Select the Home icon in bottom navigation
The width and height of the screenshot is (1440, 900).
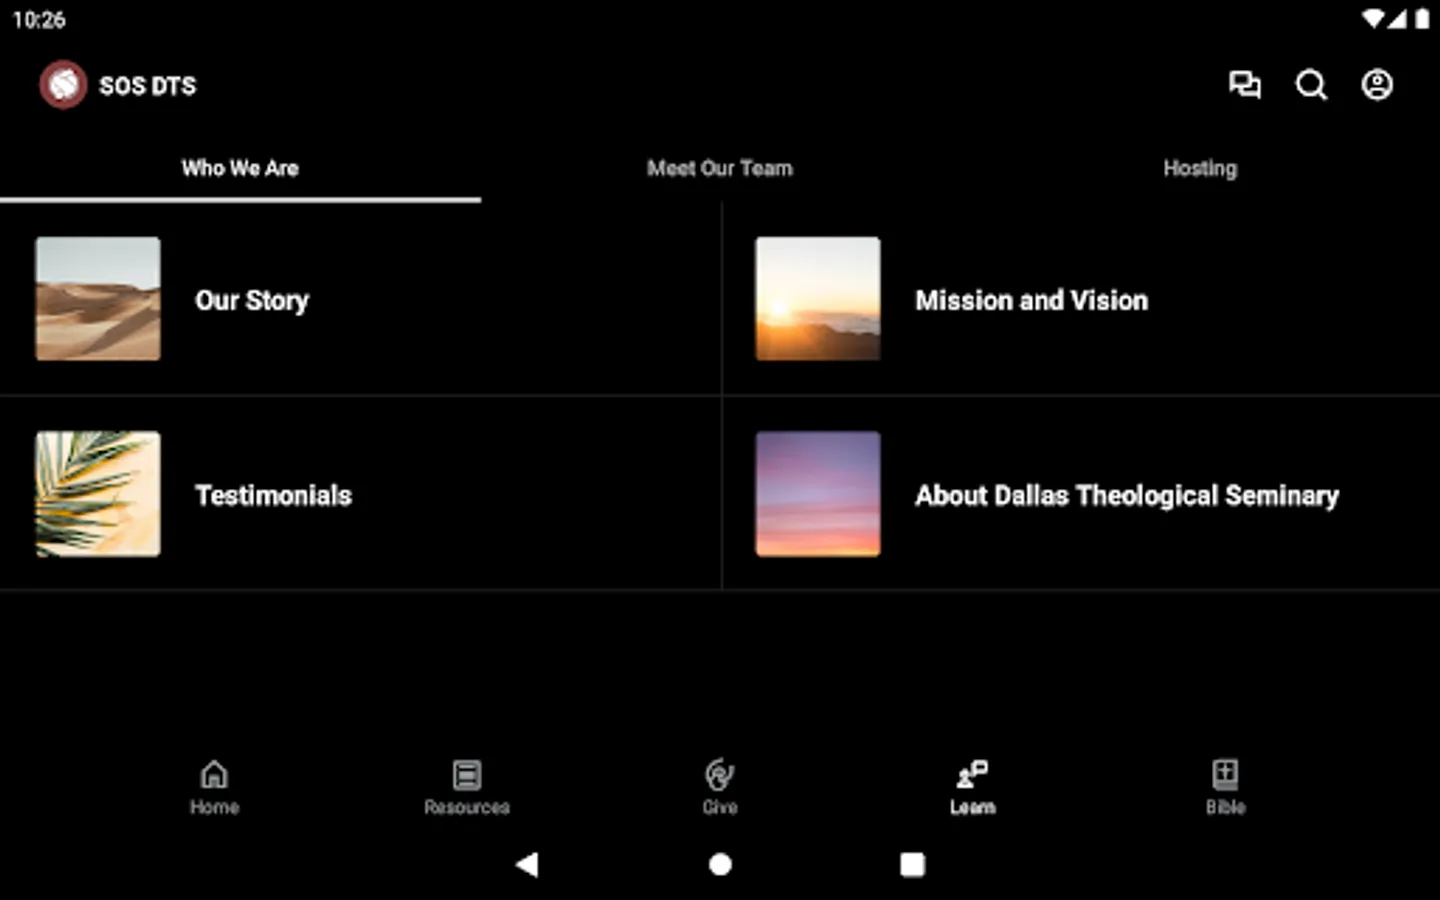[214, 785]
